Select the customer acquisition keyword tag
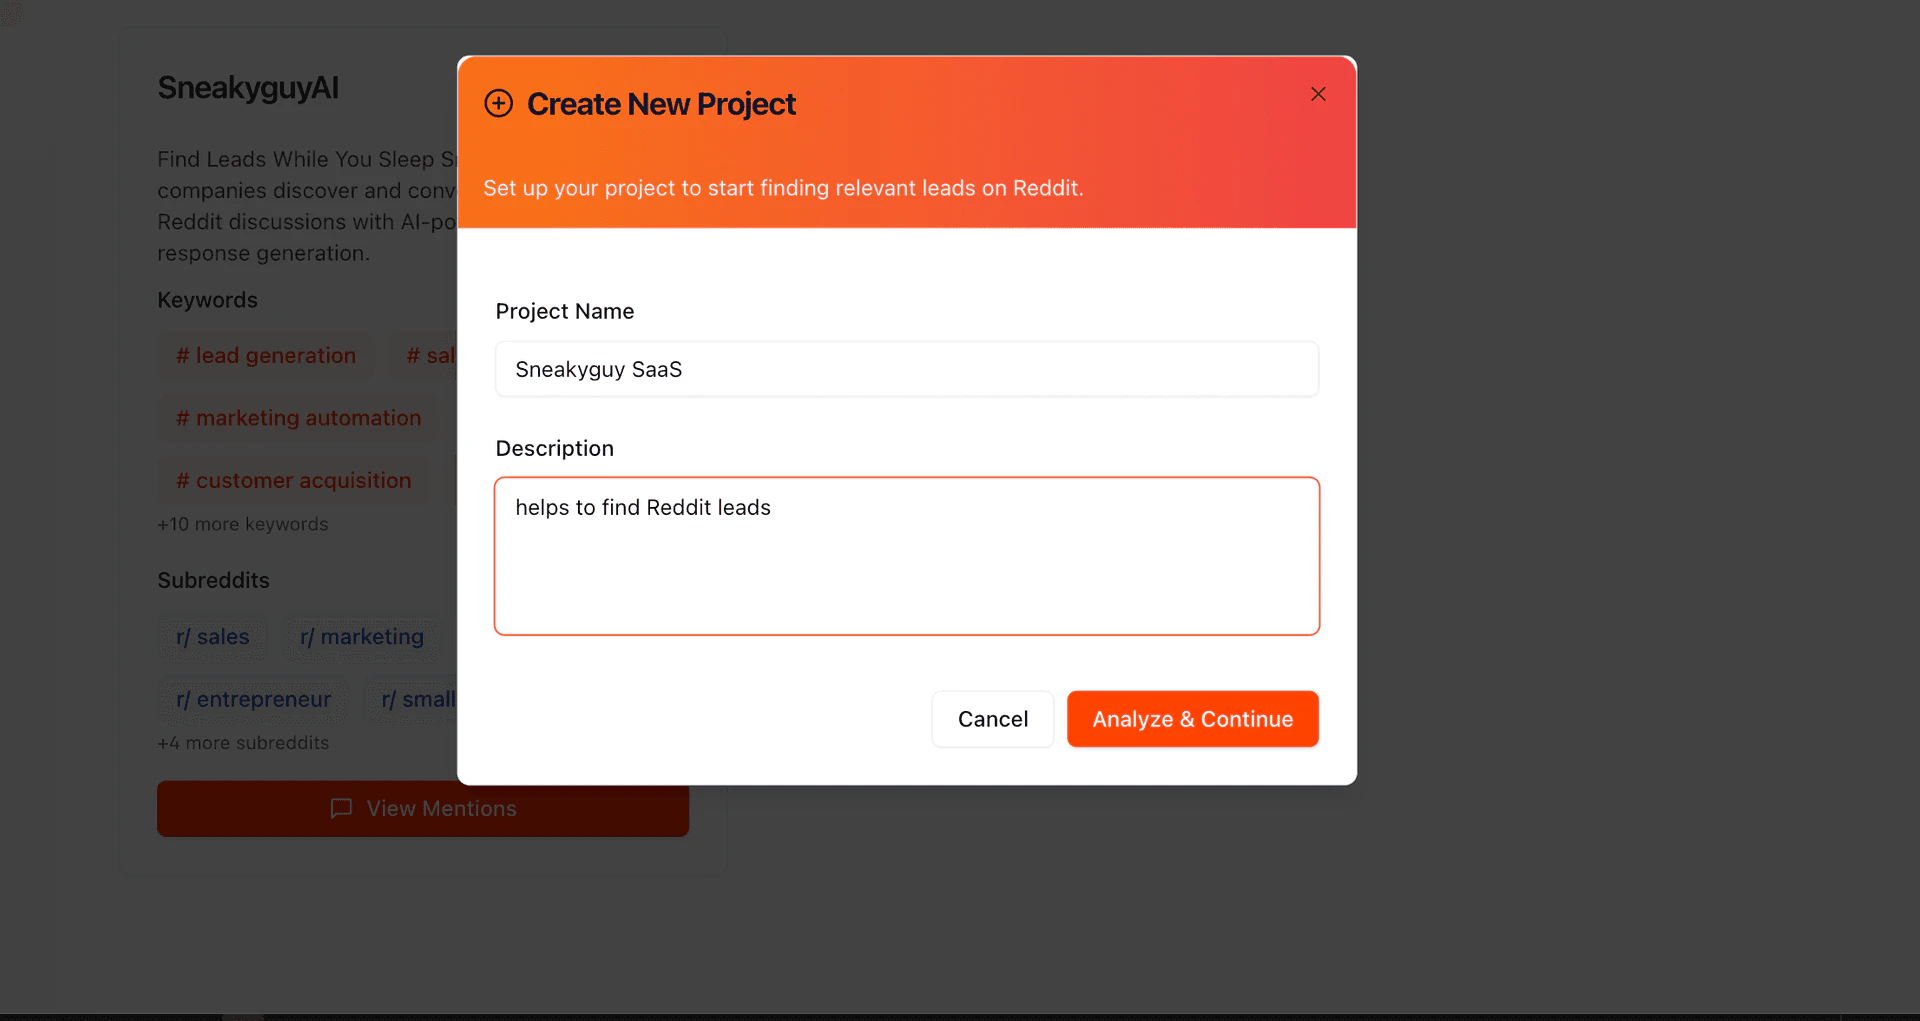The height and width of the screenshot is (1021, 1920). 293,481
